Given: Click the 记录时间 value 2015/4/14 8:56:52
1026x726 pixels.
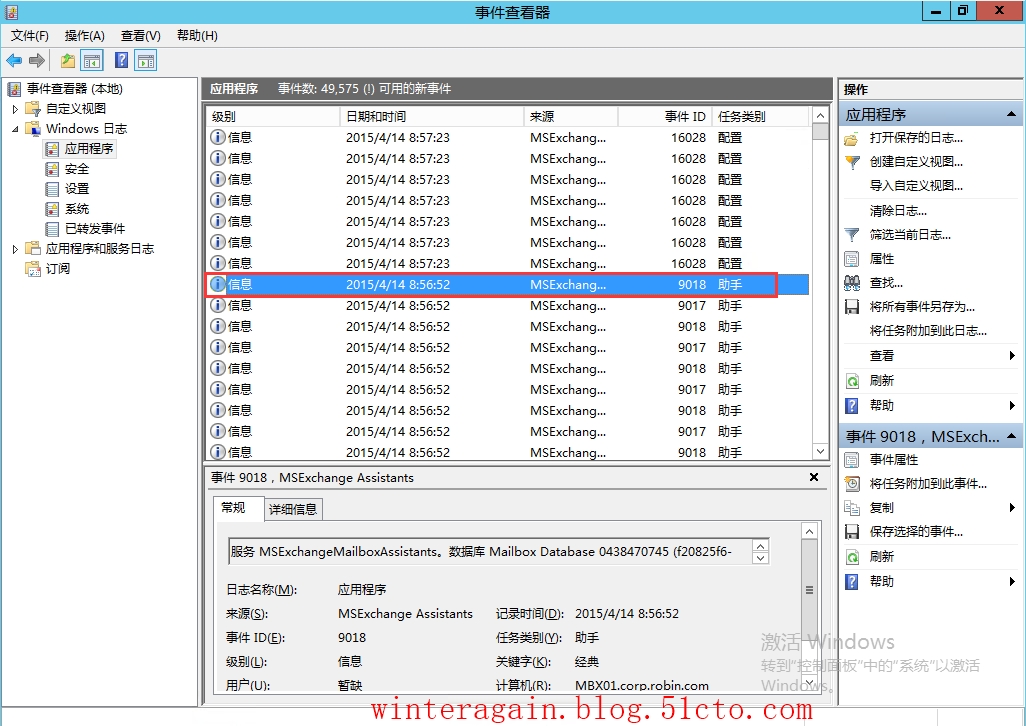Looking at the screenshot, I should click(x=627, y=614).
